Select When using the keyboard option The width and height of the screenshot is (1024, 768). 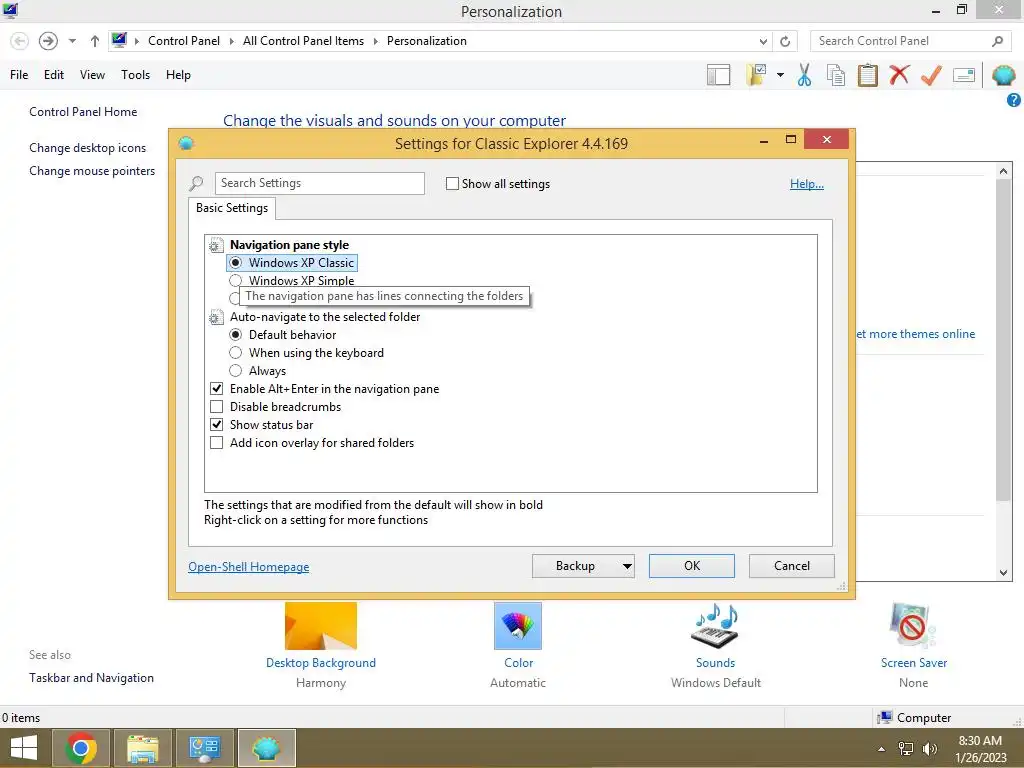pos(236,353)
